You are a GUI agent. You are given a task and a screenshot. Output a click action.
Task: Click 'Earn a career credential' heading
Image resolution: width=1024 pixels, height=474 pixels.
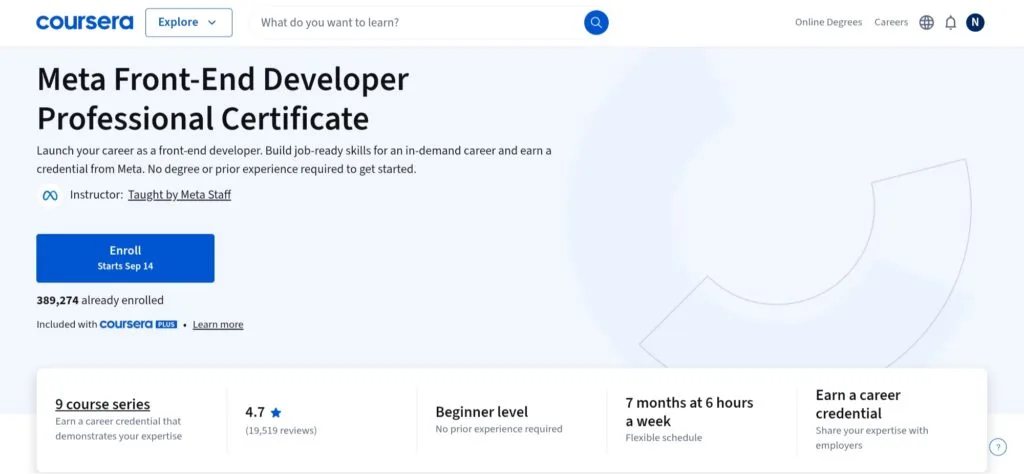click(x=858, y=404)
